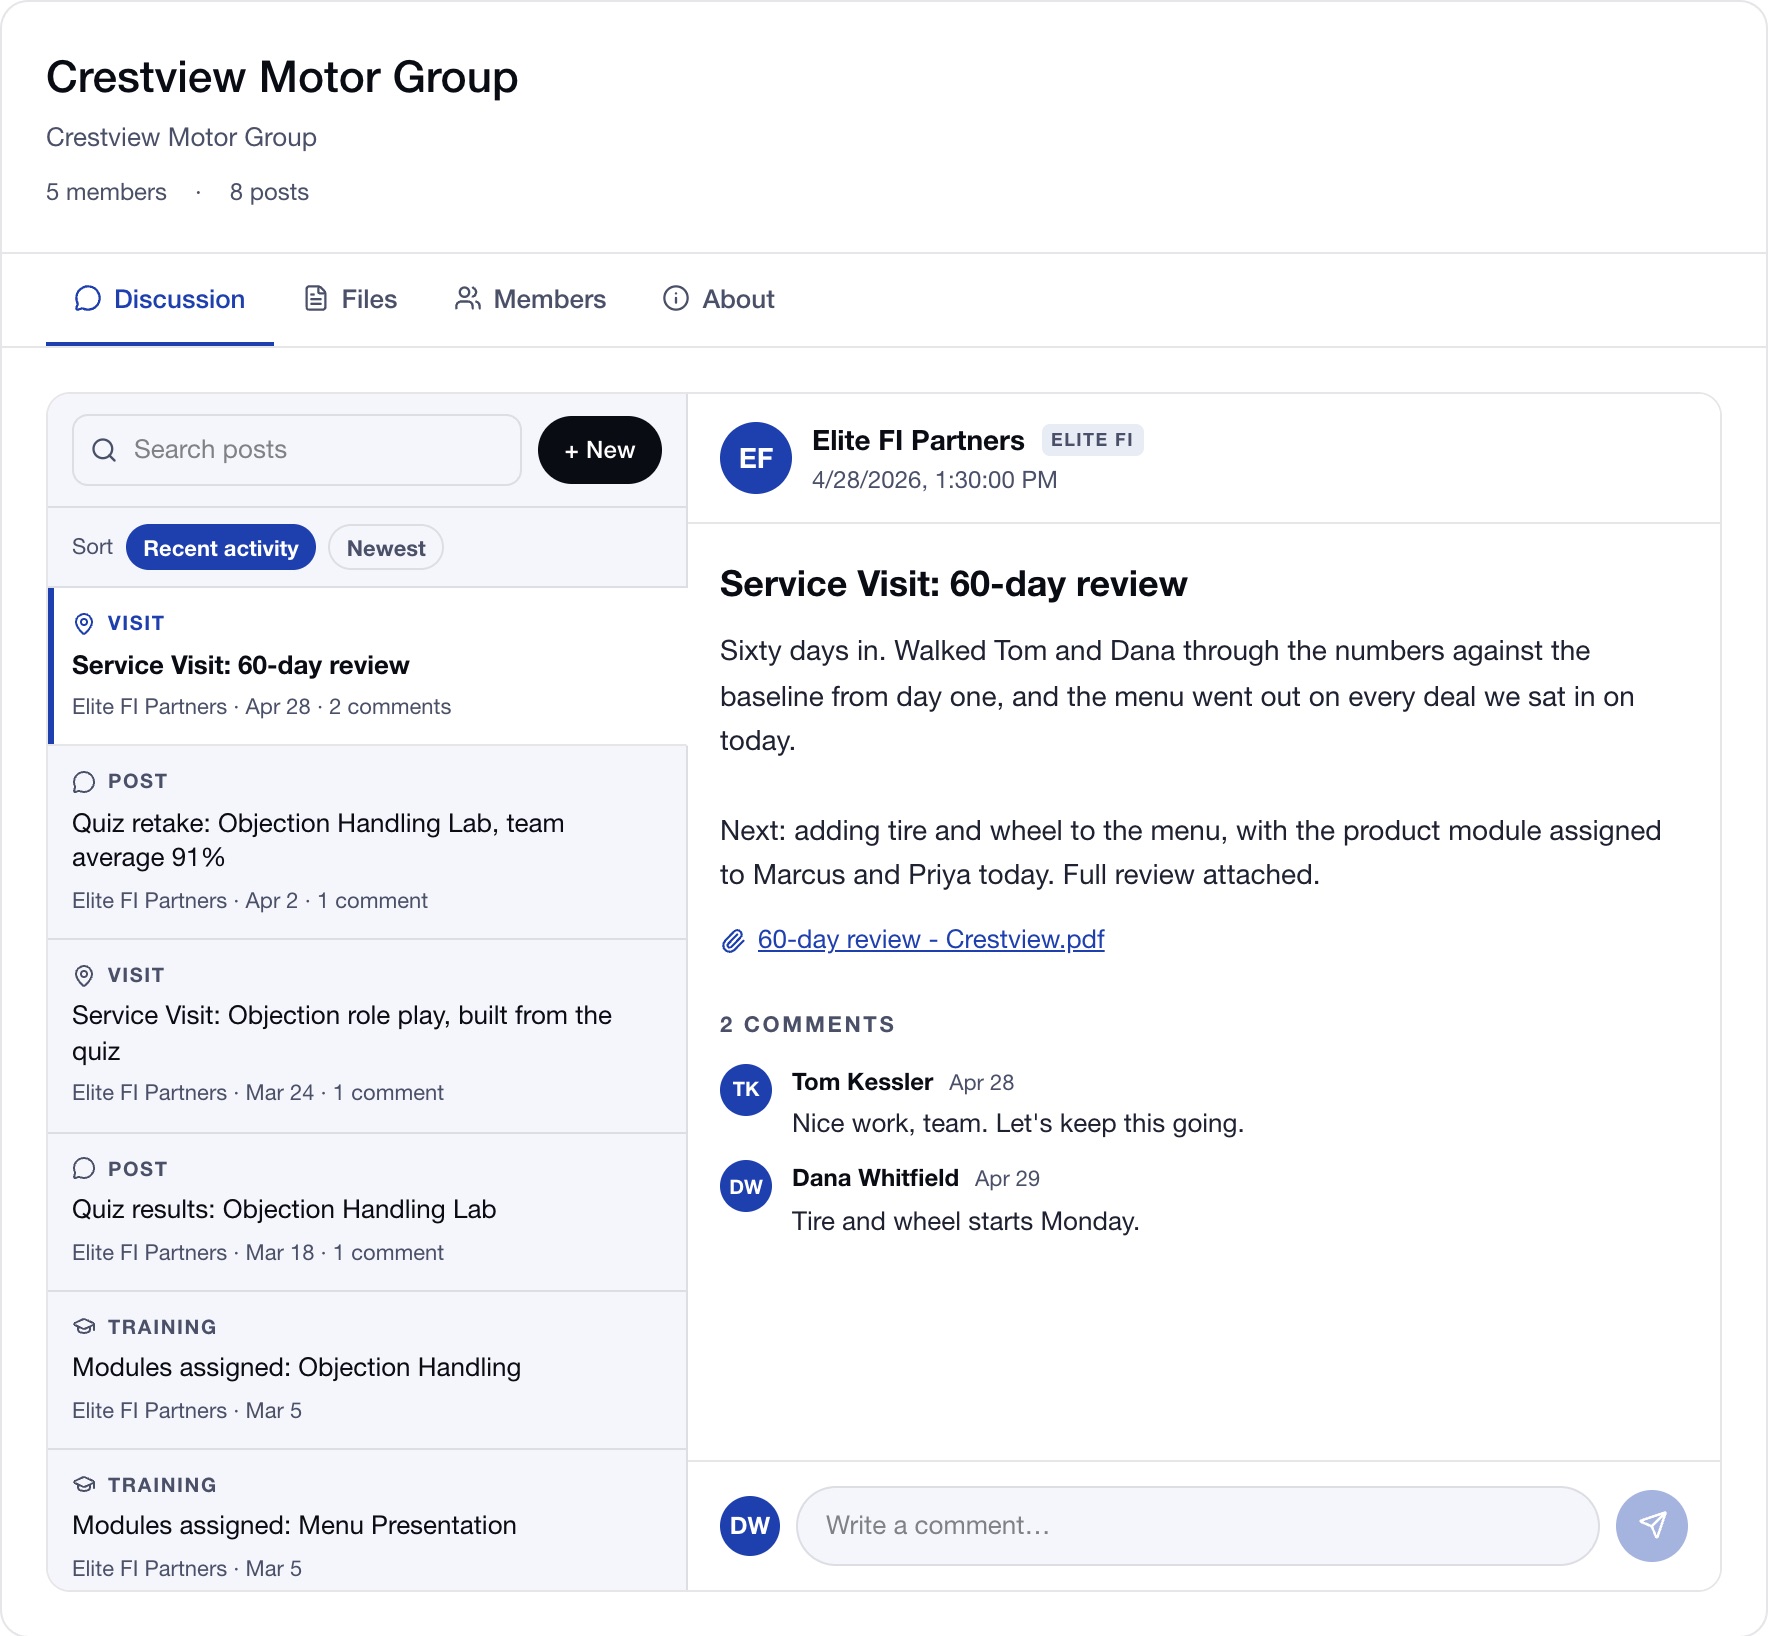Screen dimensions: 1768x1636
Task: Click the graduation cap icon on the Objection Handling training
Action: pos(84,1327)
